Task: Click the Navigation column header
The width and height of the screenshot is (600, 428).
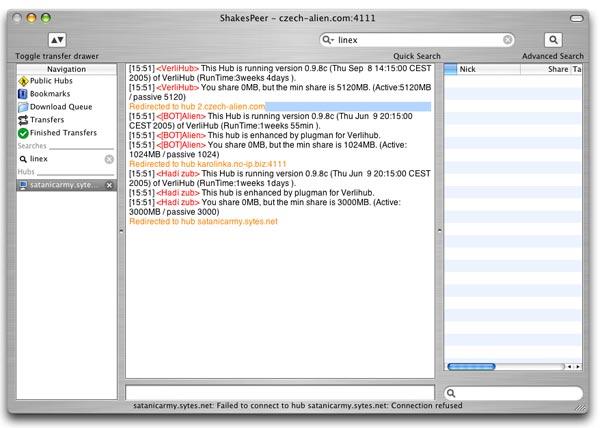Action: [x=66, y=69]
